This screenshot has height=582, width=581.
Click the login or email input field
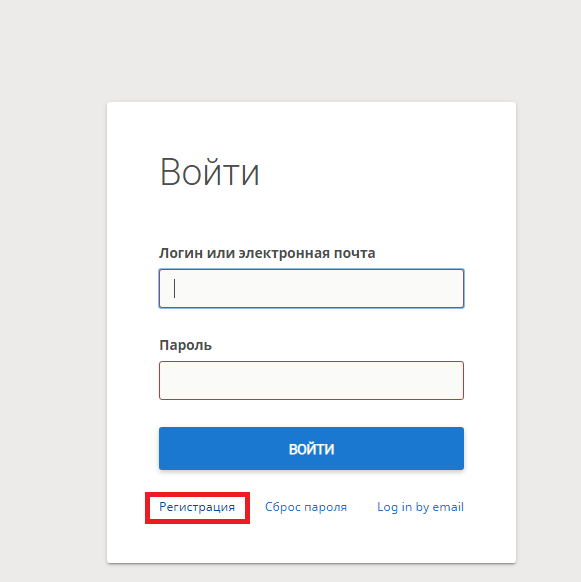pos(311,288)
